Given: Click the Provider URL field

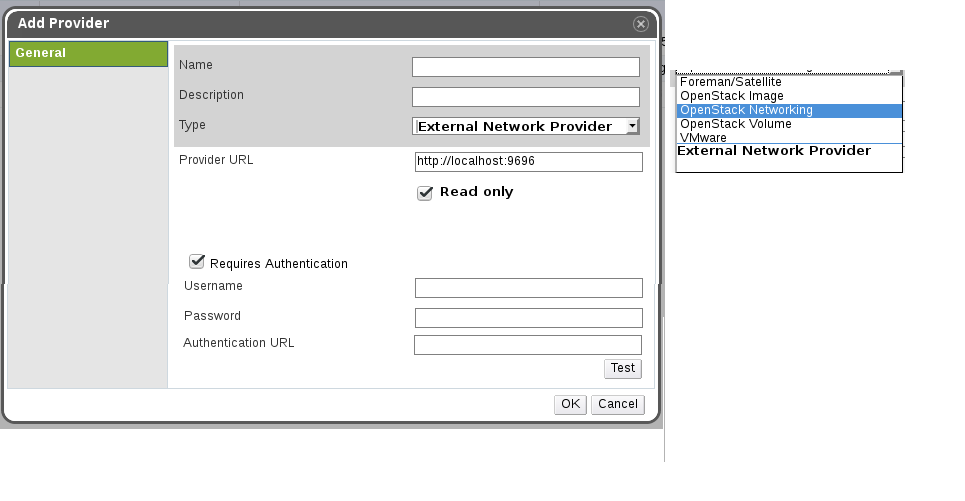Looking at the screenshot, I should click(x=528, y=162).
